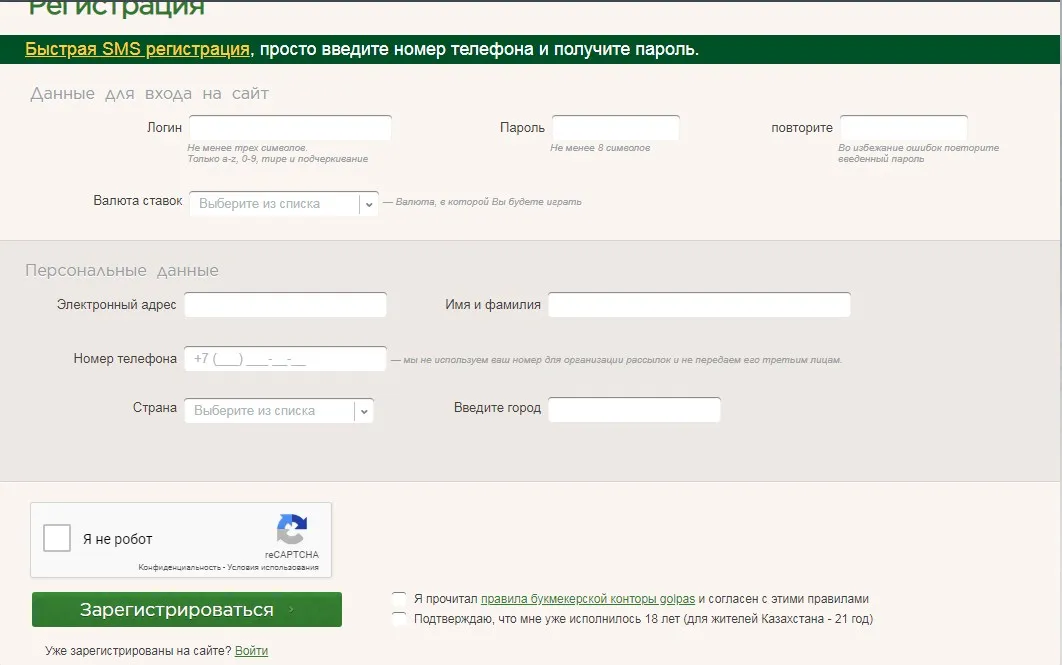The width and height of the screenshot is (1062, 665).
Task: Click the "Я не робот" label text
Action: (118, 539)
